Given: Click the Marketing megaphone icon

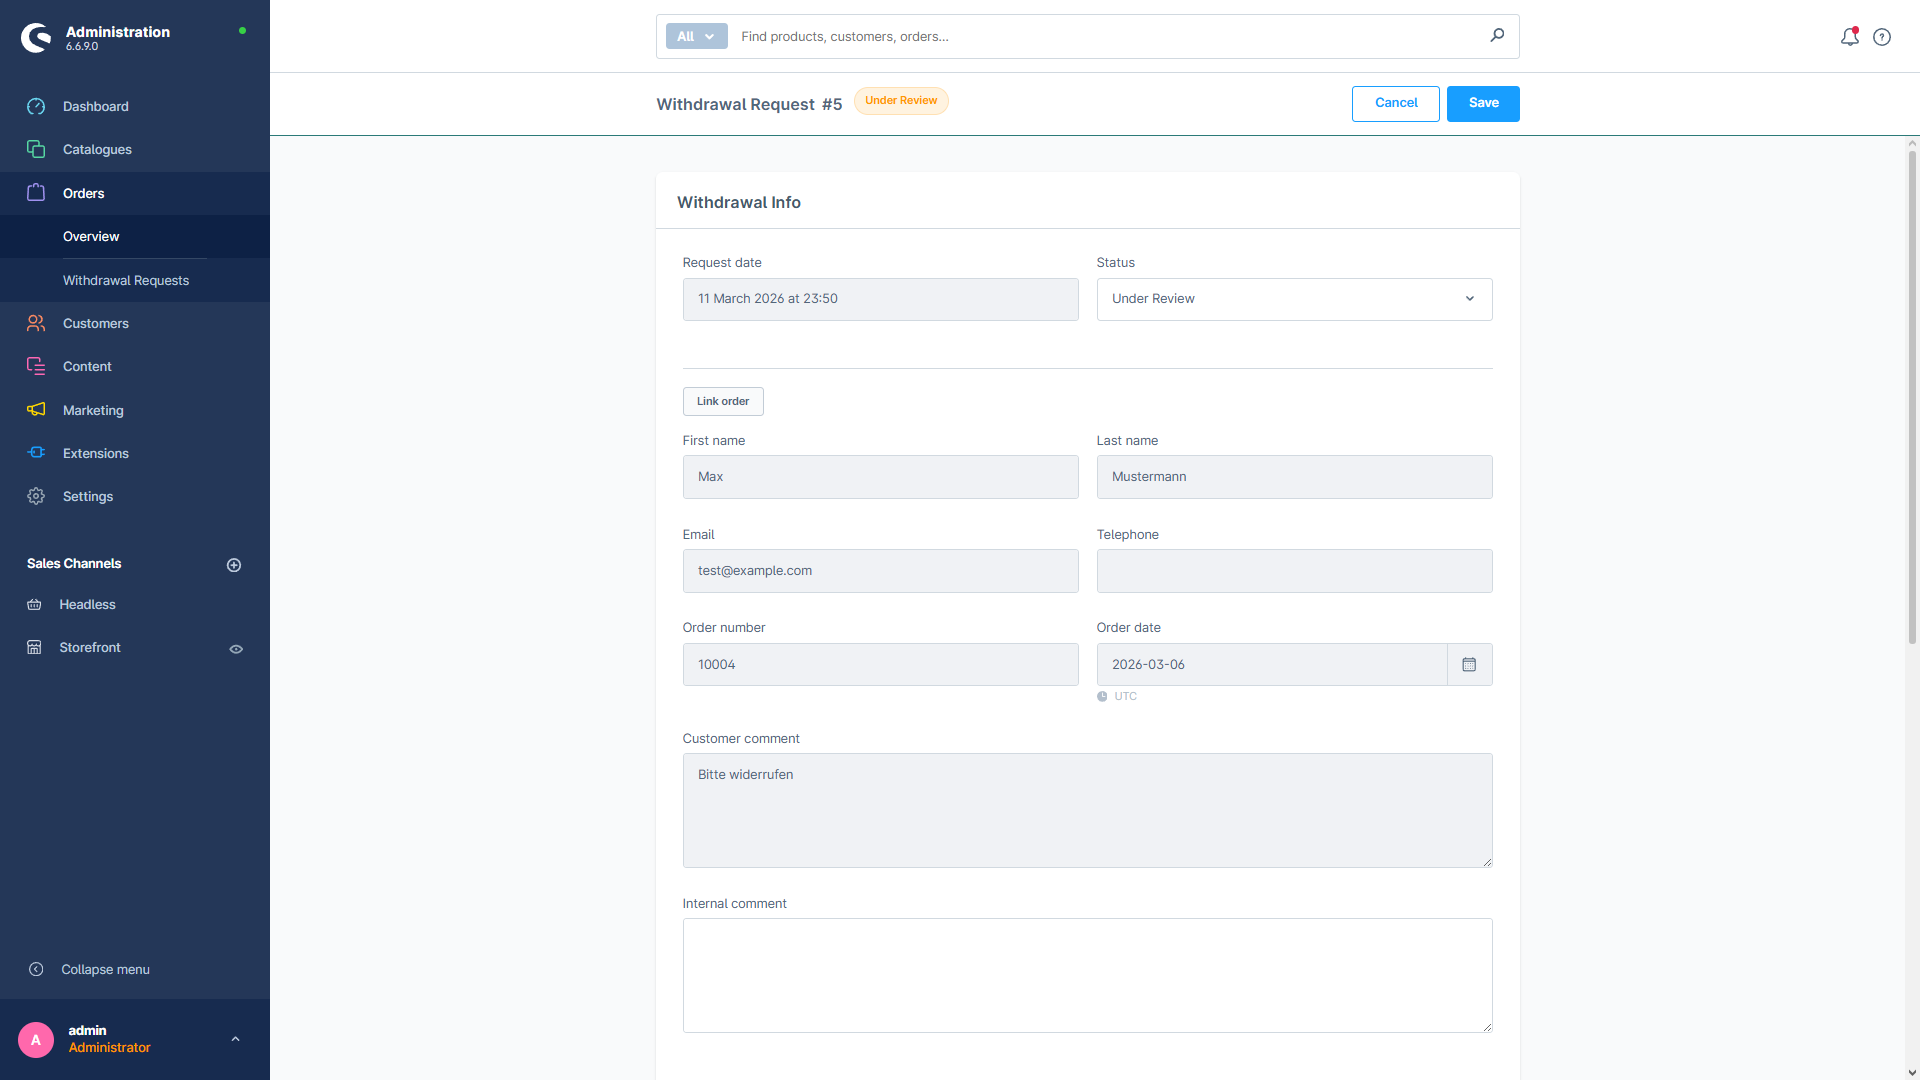Looking at the screenshot, I should tap(36, 410).
